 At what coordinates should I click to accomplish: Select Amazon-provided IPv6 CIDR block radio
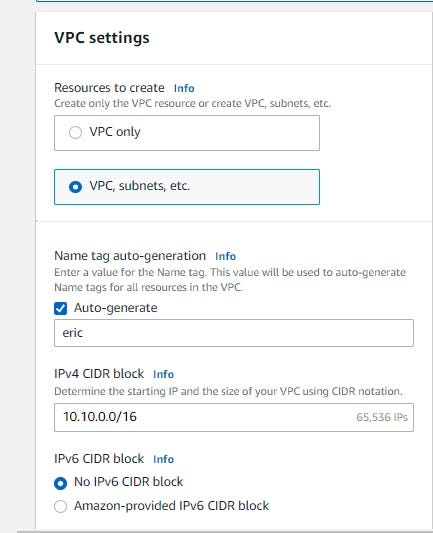pos(60,506)
